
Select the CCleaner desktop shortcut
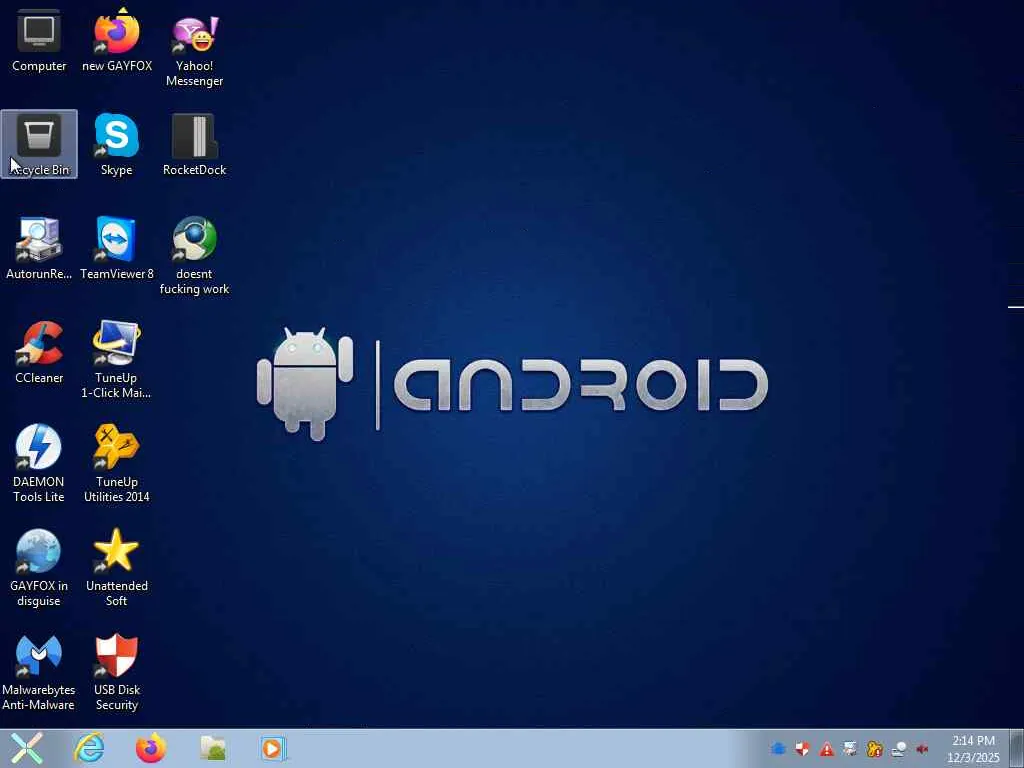(39, 353)
